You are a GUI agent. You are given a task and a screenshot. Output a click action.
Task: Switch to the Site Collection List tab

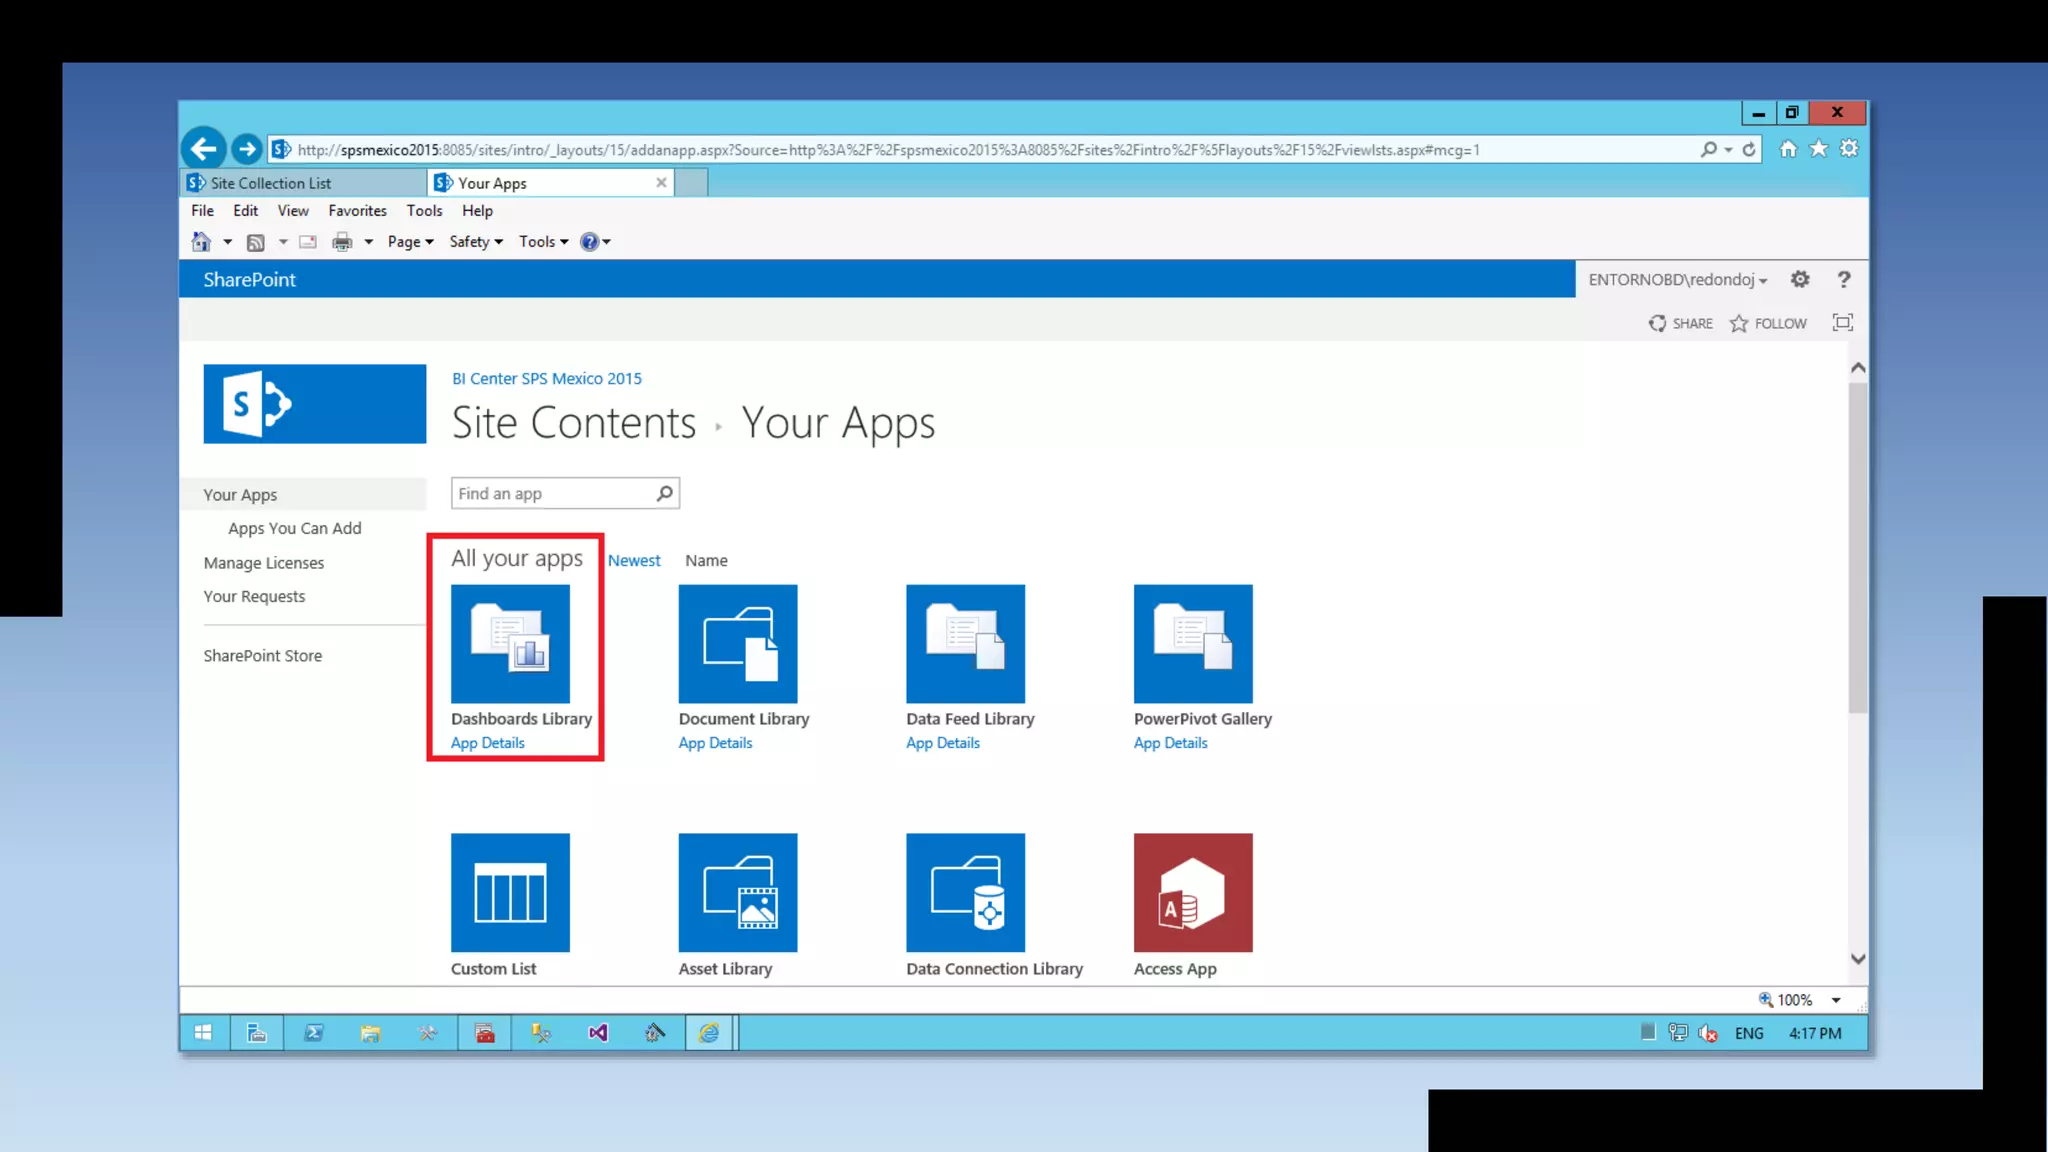coord(270,183)
